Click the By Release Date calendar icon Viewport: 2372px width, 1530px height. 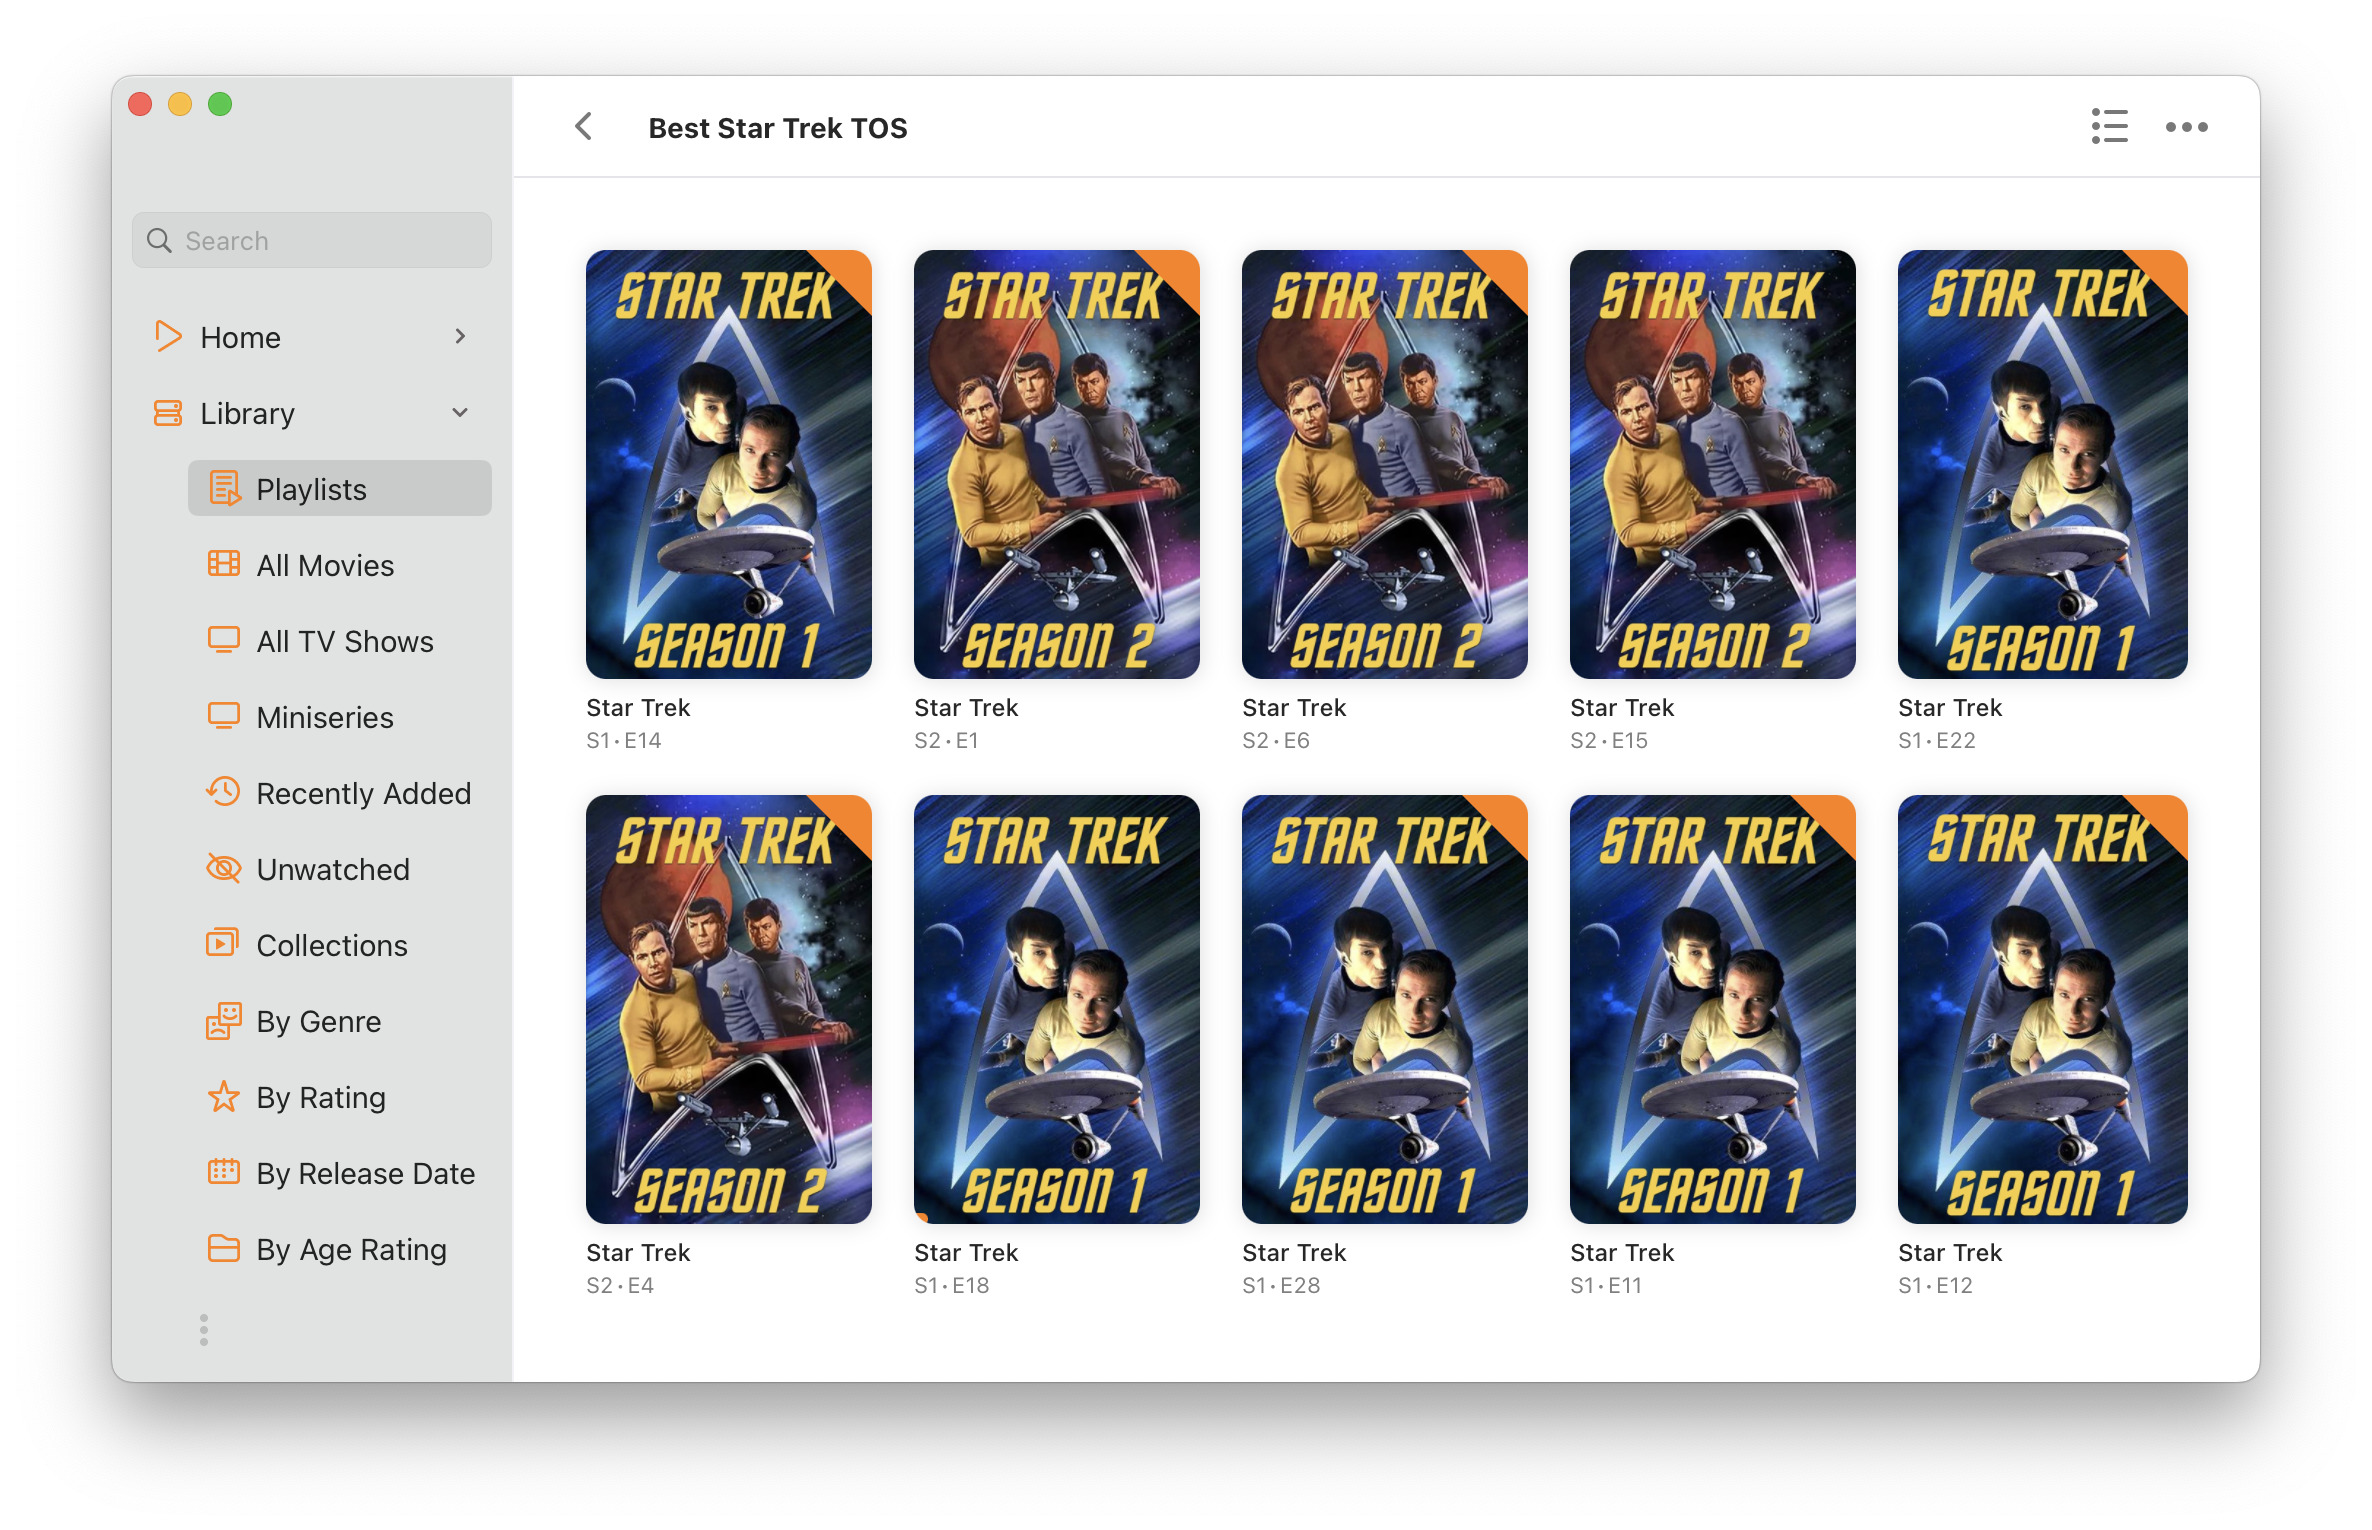pos(224,1172)
